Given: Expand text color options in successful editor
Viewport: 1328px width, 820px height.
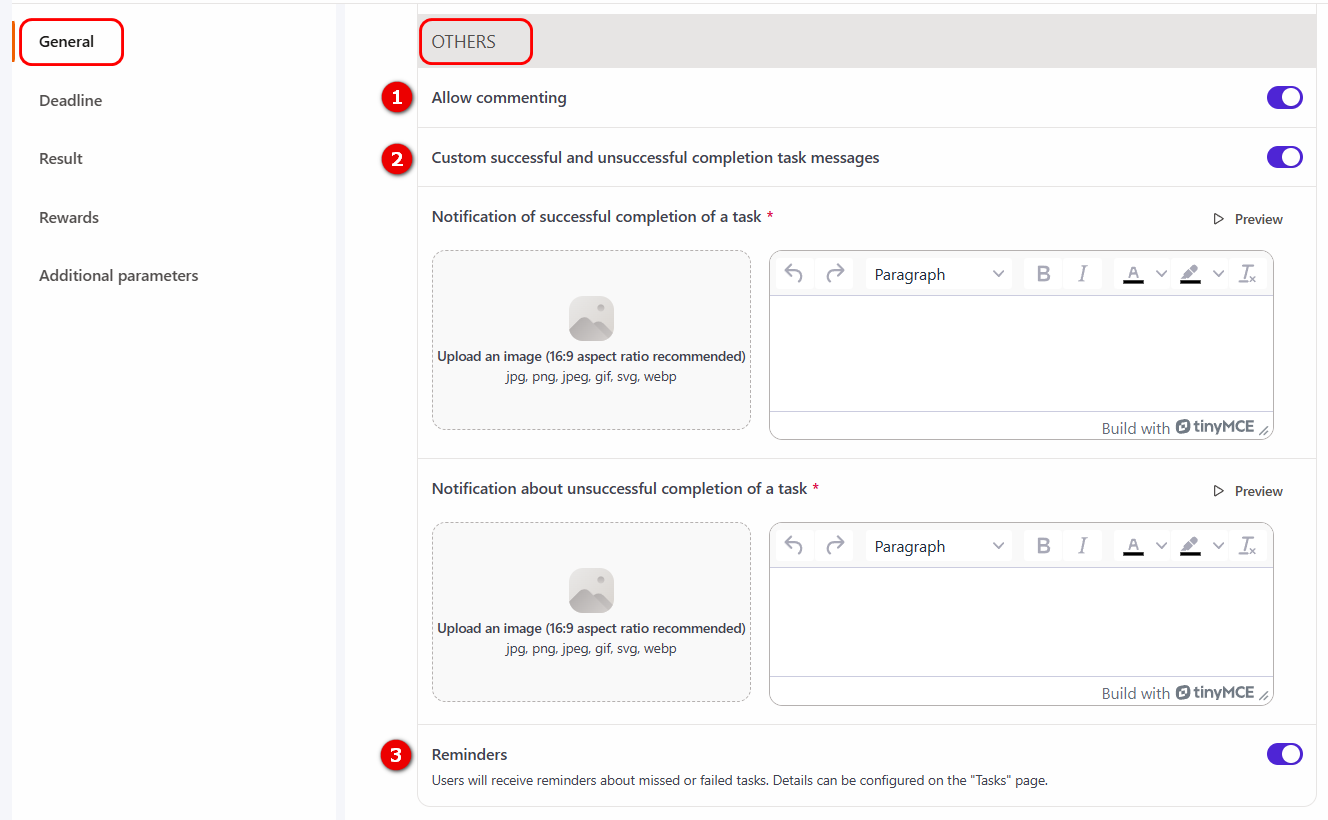Looking at the screenshot, I should point(1161,274).
